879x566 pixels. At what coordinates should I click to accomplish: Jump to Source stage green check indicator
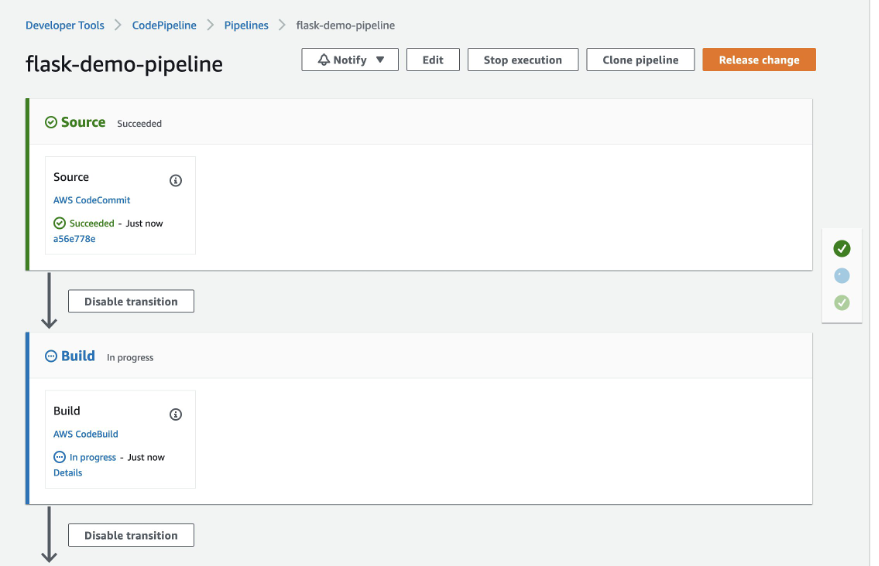[x=841, y=248]
